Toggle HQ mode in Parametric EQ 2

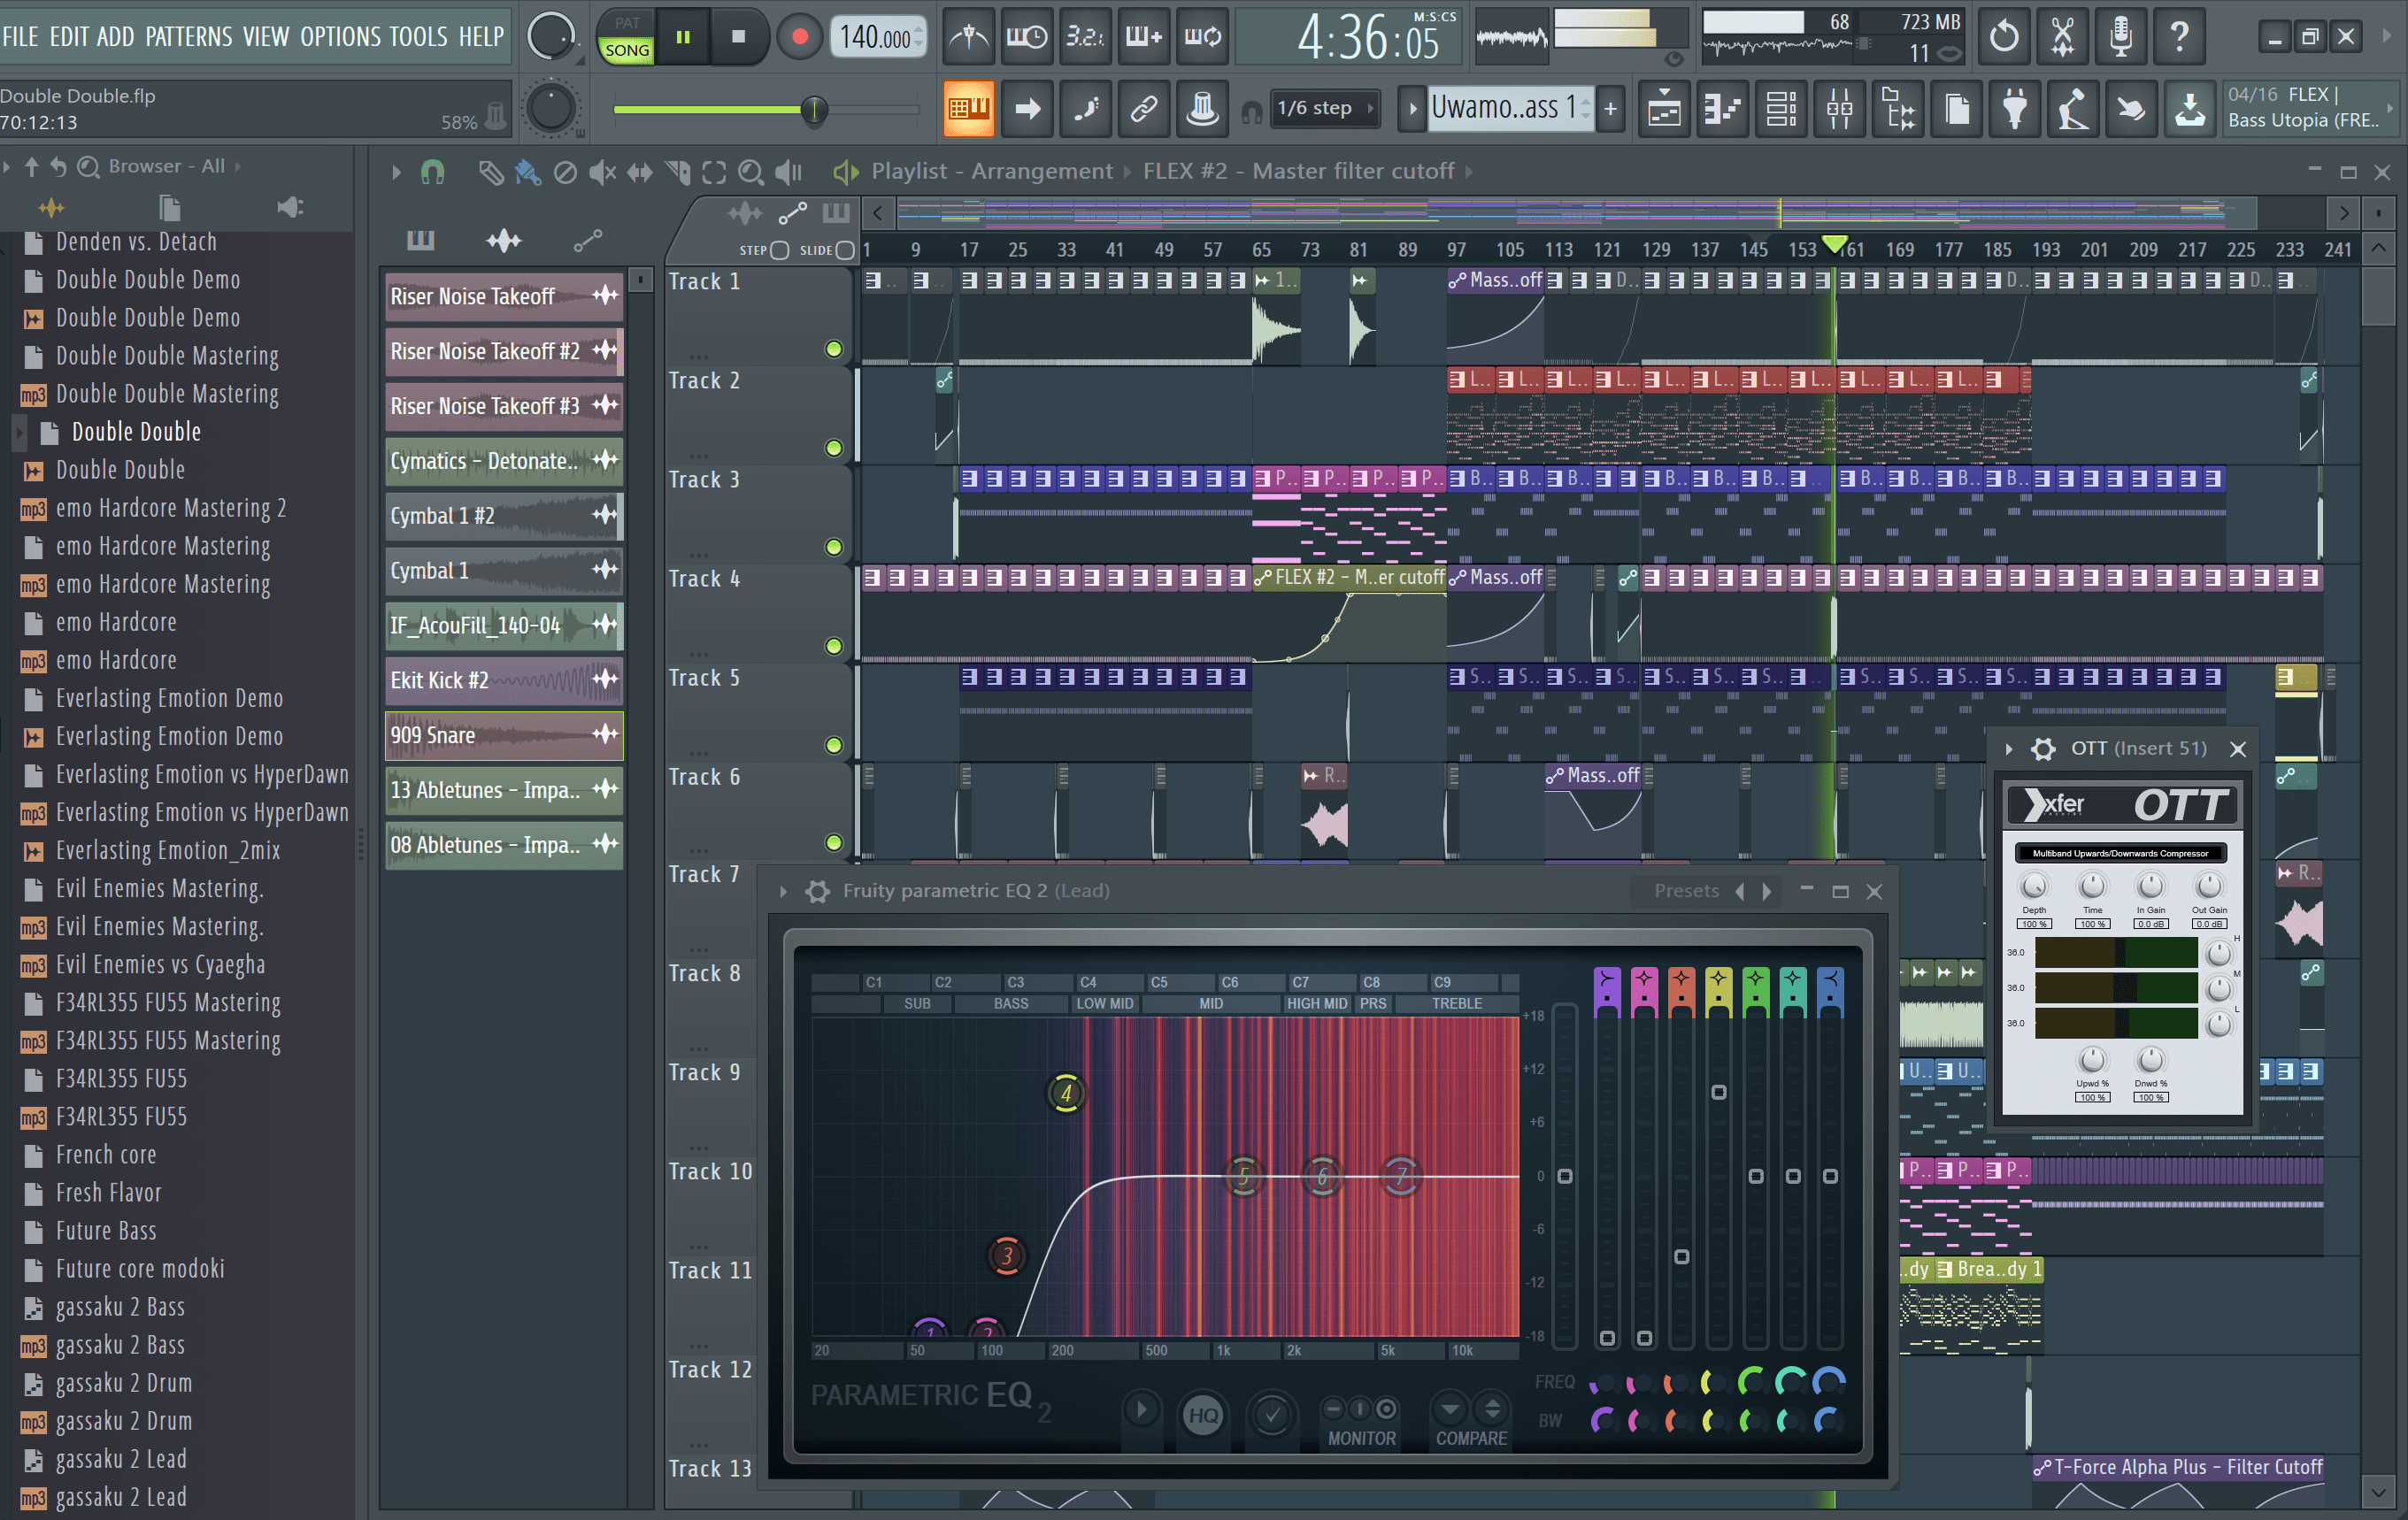click(x=1203, y=1414)
